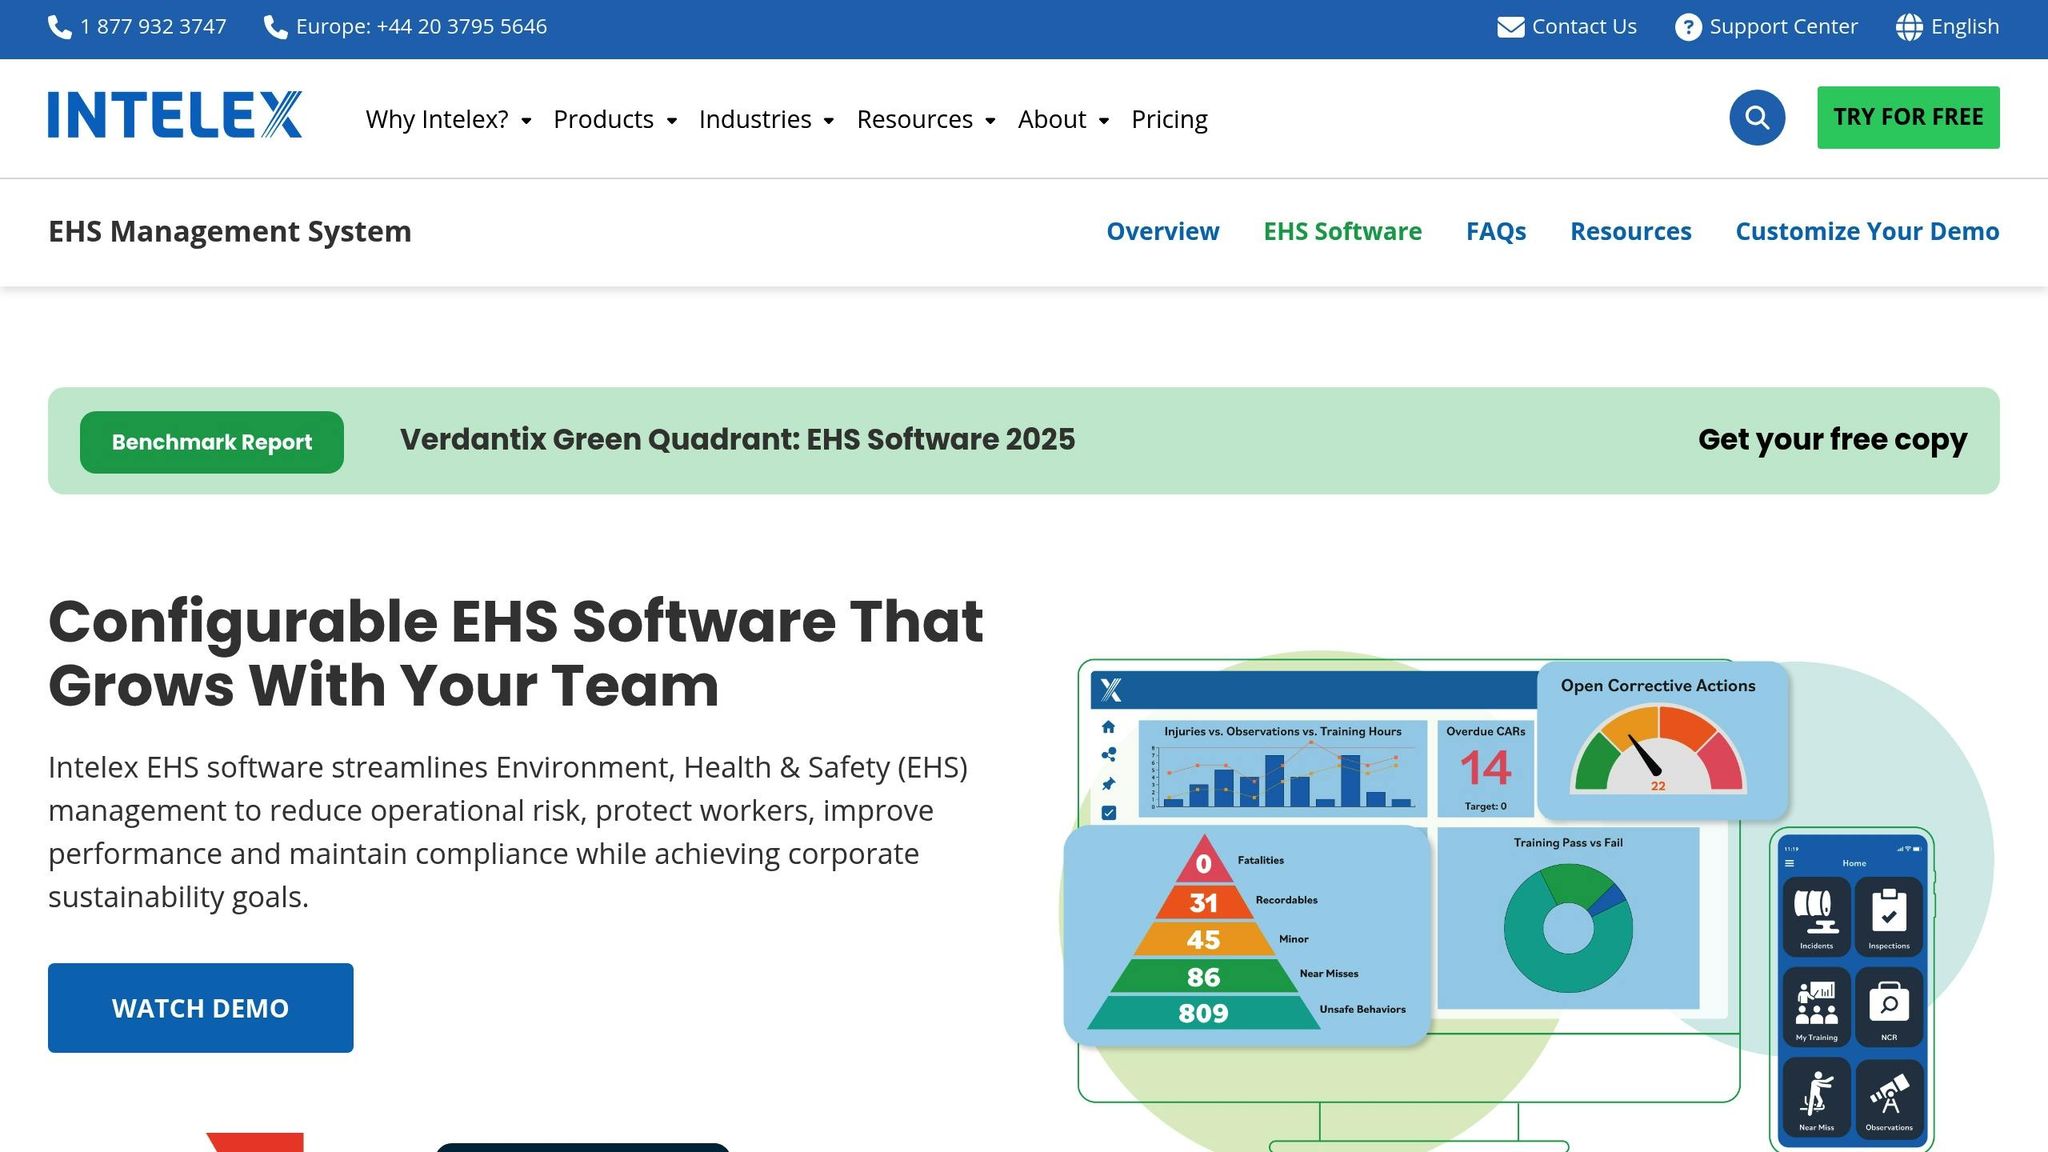The height and width of the screenshot is (1152, 2048).
Task: Click the checkbox icon in dashboard sidebar
Action: pyautogui.click(x=1108, y=813)
